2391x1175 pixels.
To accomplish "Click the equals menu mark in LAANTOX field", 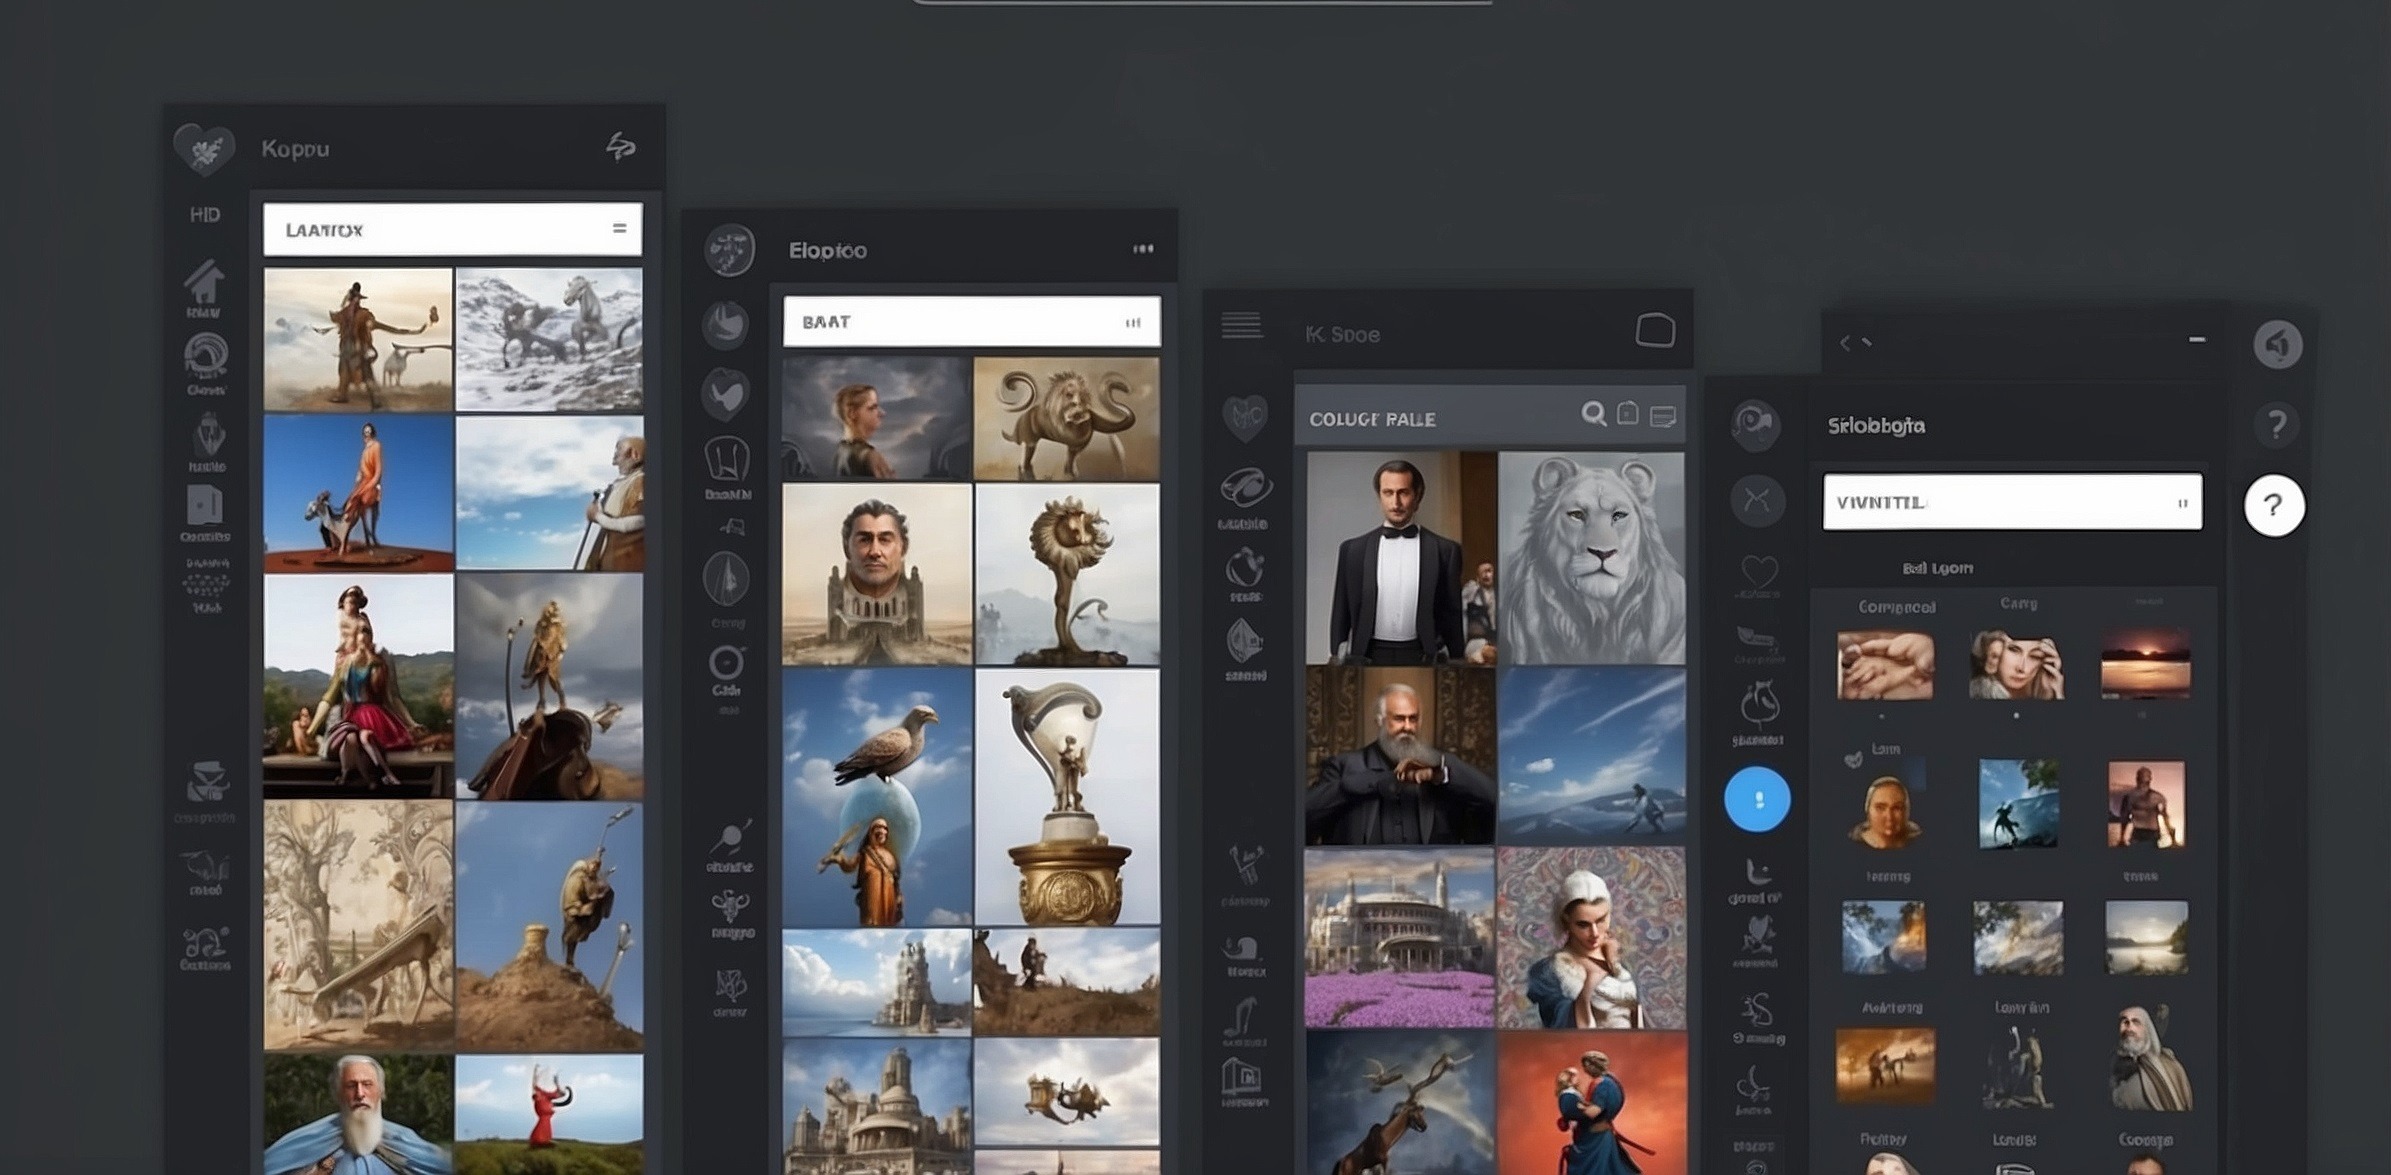I will 619,229.
